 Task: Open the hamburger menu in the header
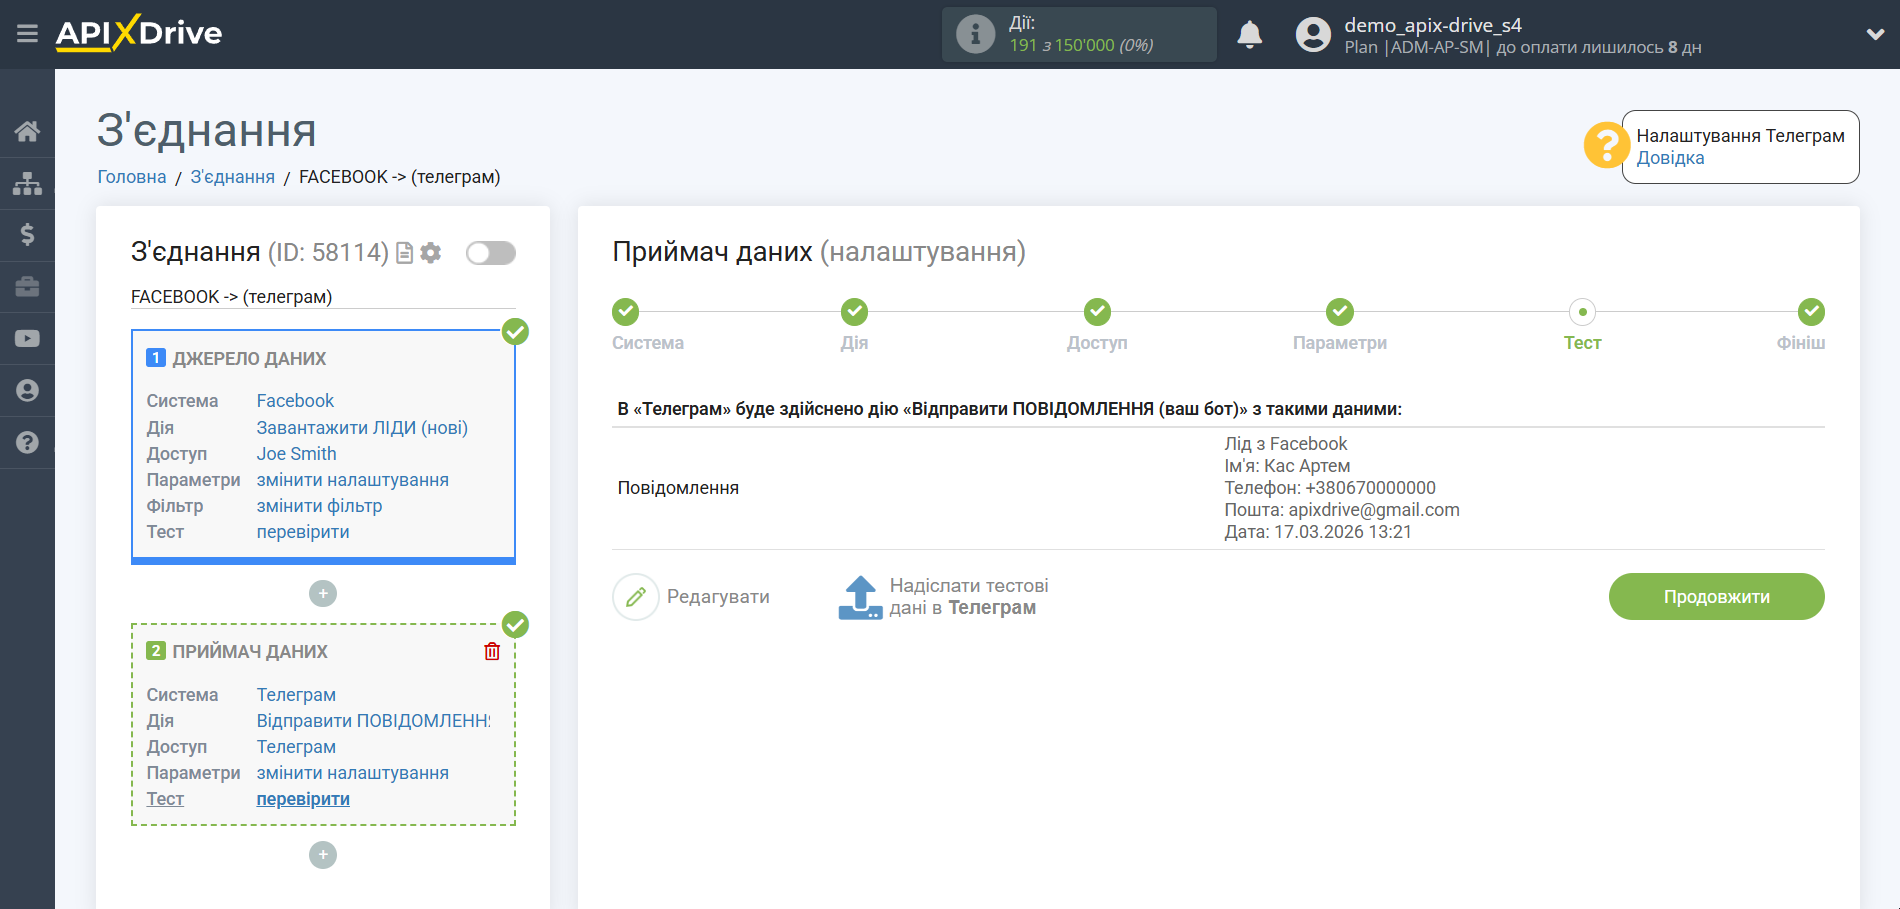coord(27,34)
